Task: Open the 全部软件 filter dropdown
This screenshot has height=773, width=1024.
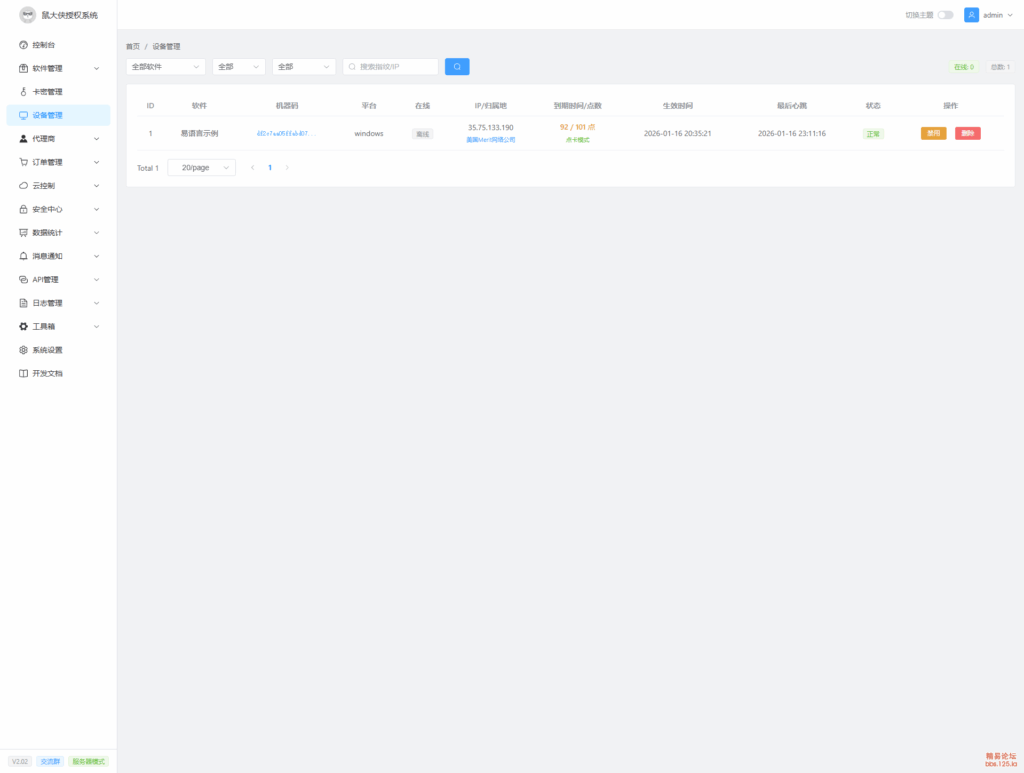Action: point(166,67)
